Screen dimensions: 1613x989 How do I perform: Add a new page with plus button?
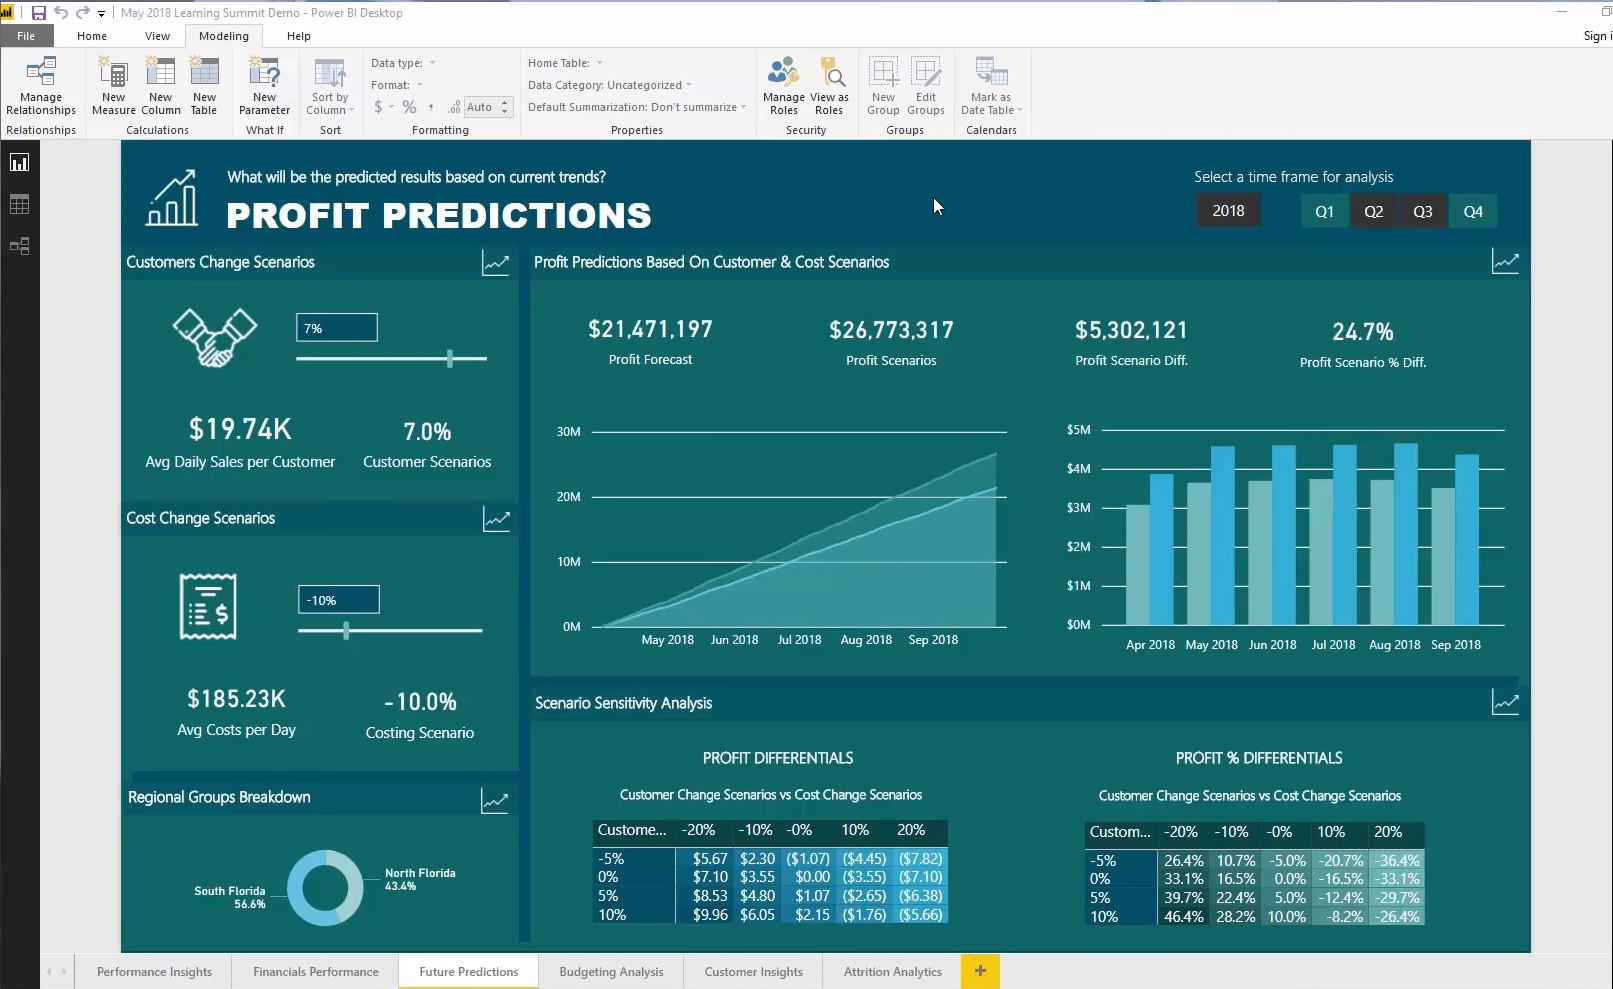(x=980, y=970)
